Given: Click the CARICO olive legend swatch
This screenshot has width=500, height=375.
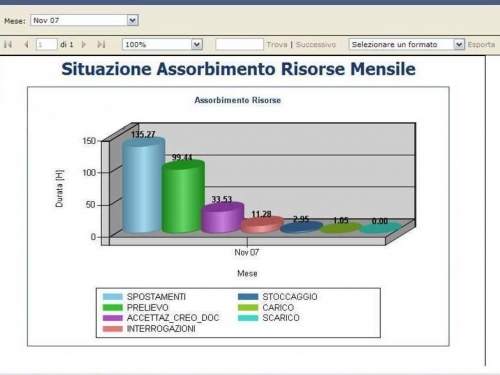Looking at the screenshot, I should tap(248, 307).
